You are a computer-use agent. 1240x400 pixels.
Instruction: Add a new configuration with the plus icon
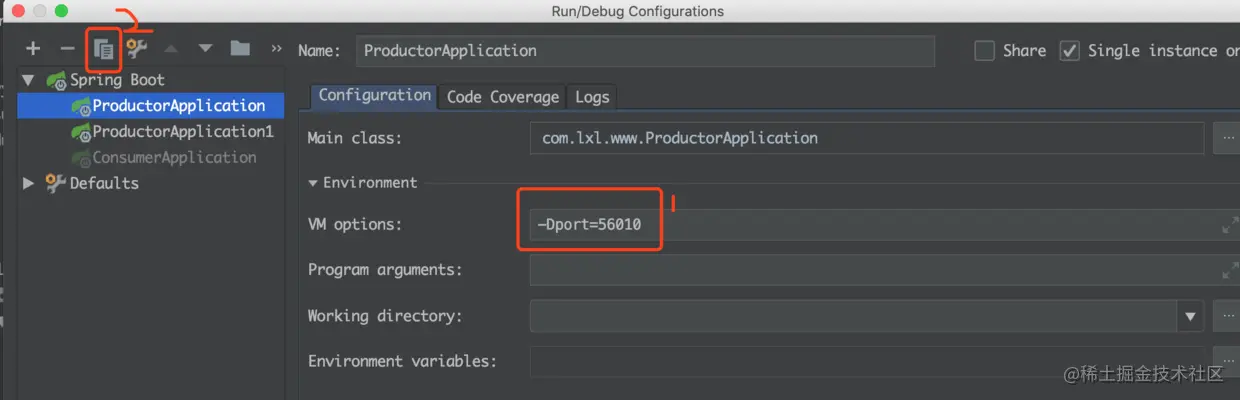(33, 48)
